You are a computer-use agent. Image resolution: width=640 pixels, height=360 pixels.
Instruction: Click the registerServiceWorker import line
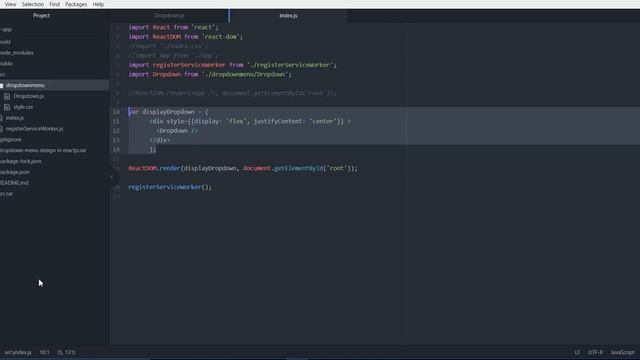coord(232,65)
